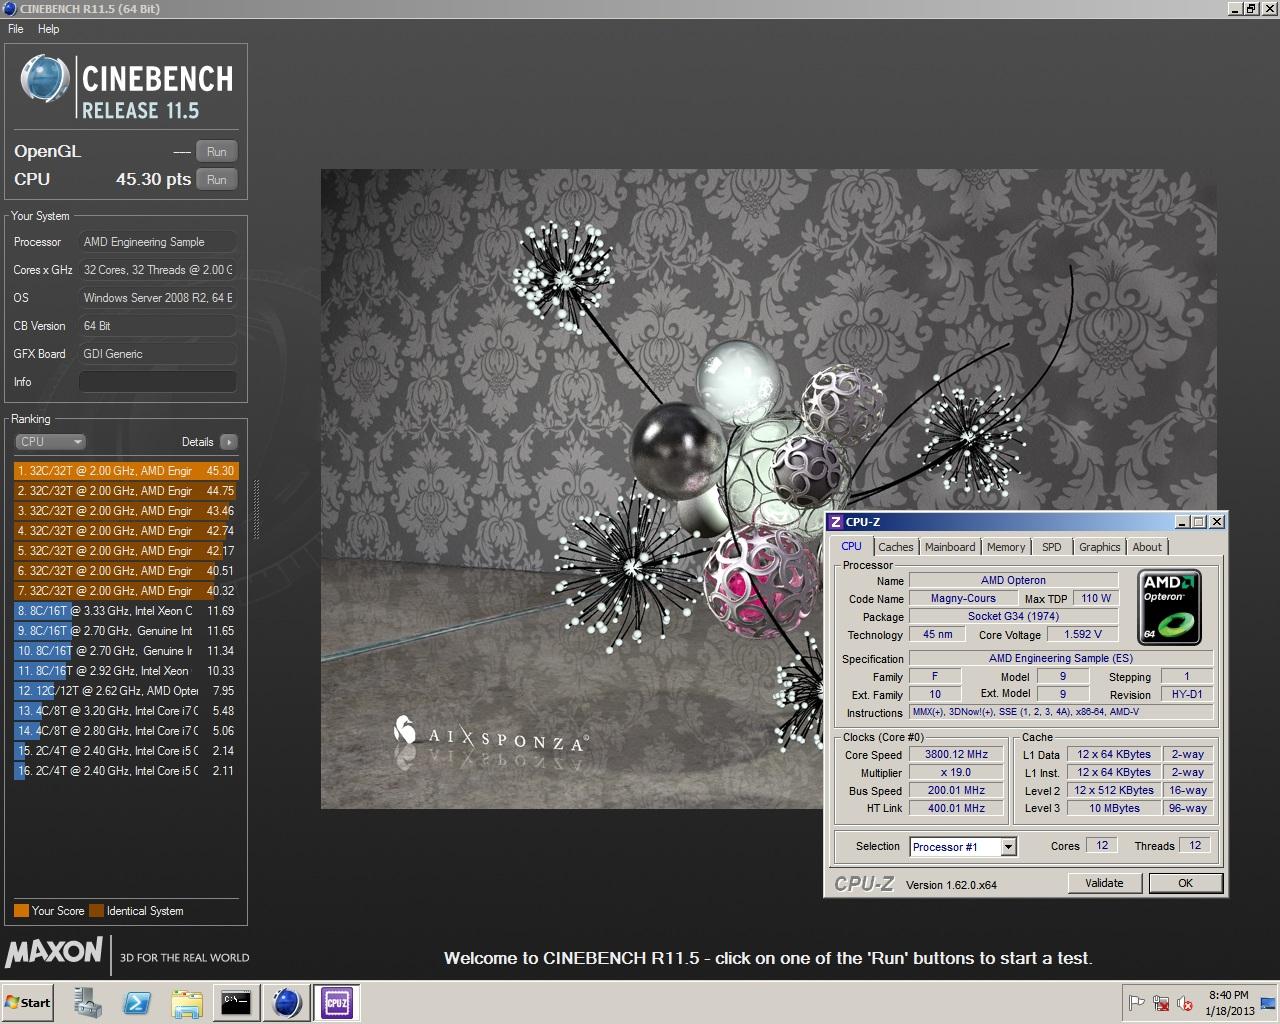
Task: Click the rendered scene image
Action: click(x=768, y=489)
